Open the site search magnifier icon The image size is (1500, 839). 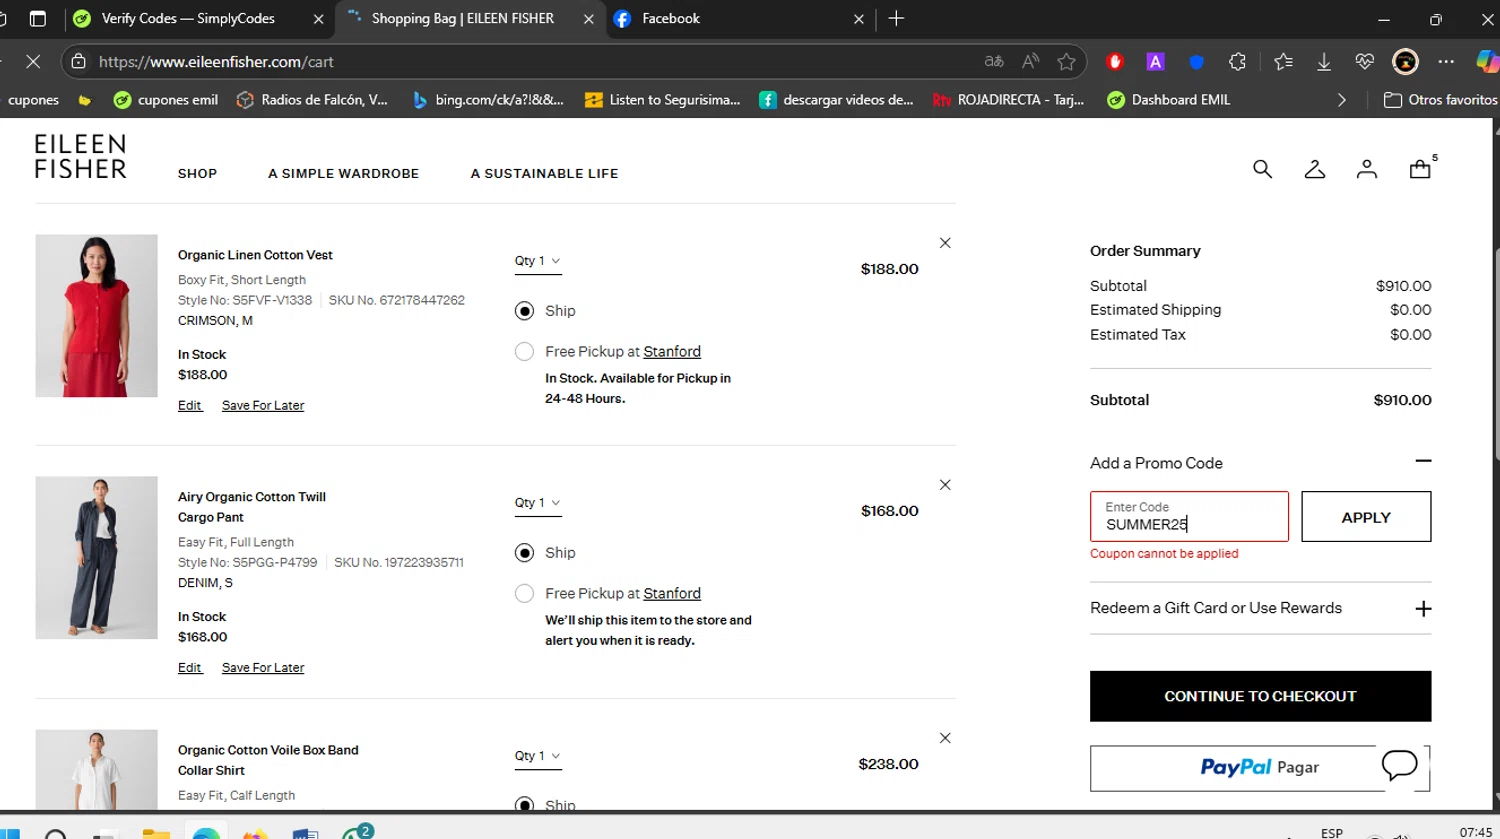click(1262, 169)
